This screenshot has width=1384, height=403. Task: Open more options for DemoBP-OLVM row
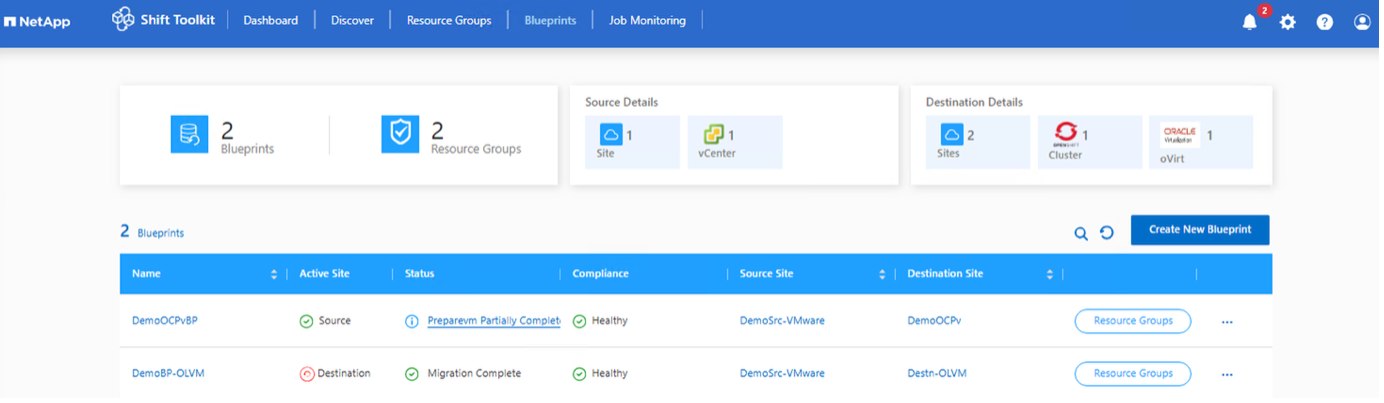(x=1227, y=374)
